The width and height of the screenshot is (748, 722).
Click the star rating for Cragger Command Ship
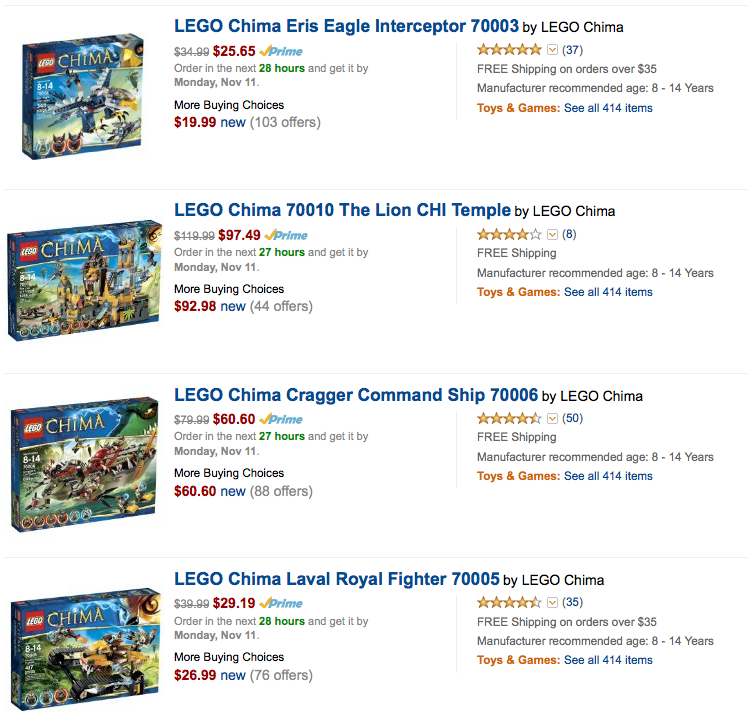[509, 418]
